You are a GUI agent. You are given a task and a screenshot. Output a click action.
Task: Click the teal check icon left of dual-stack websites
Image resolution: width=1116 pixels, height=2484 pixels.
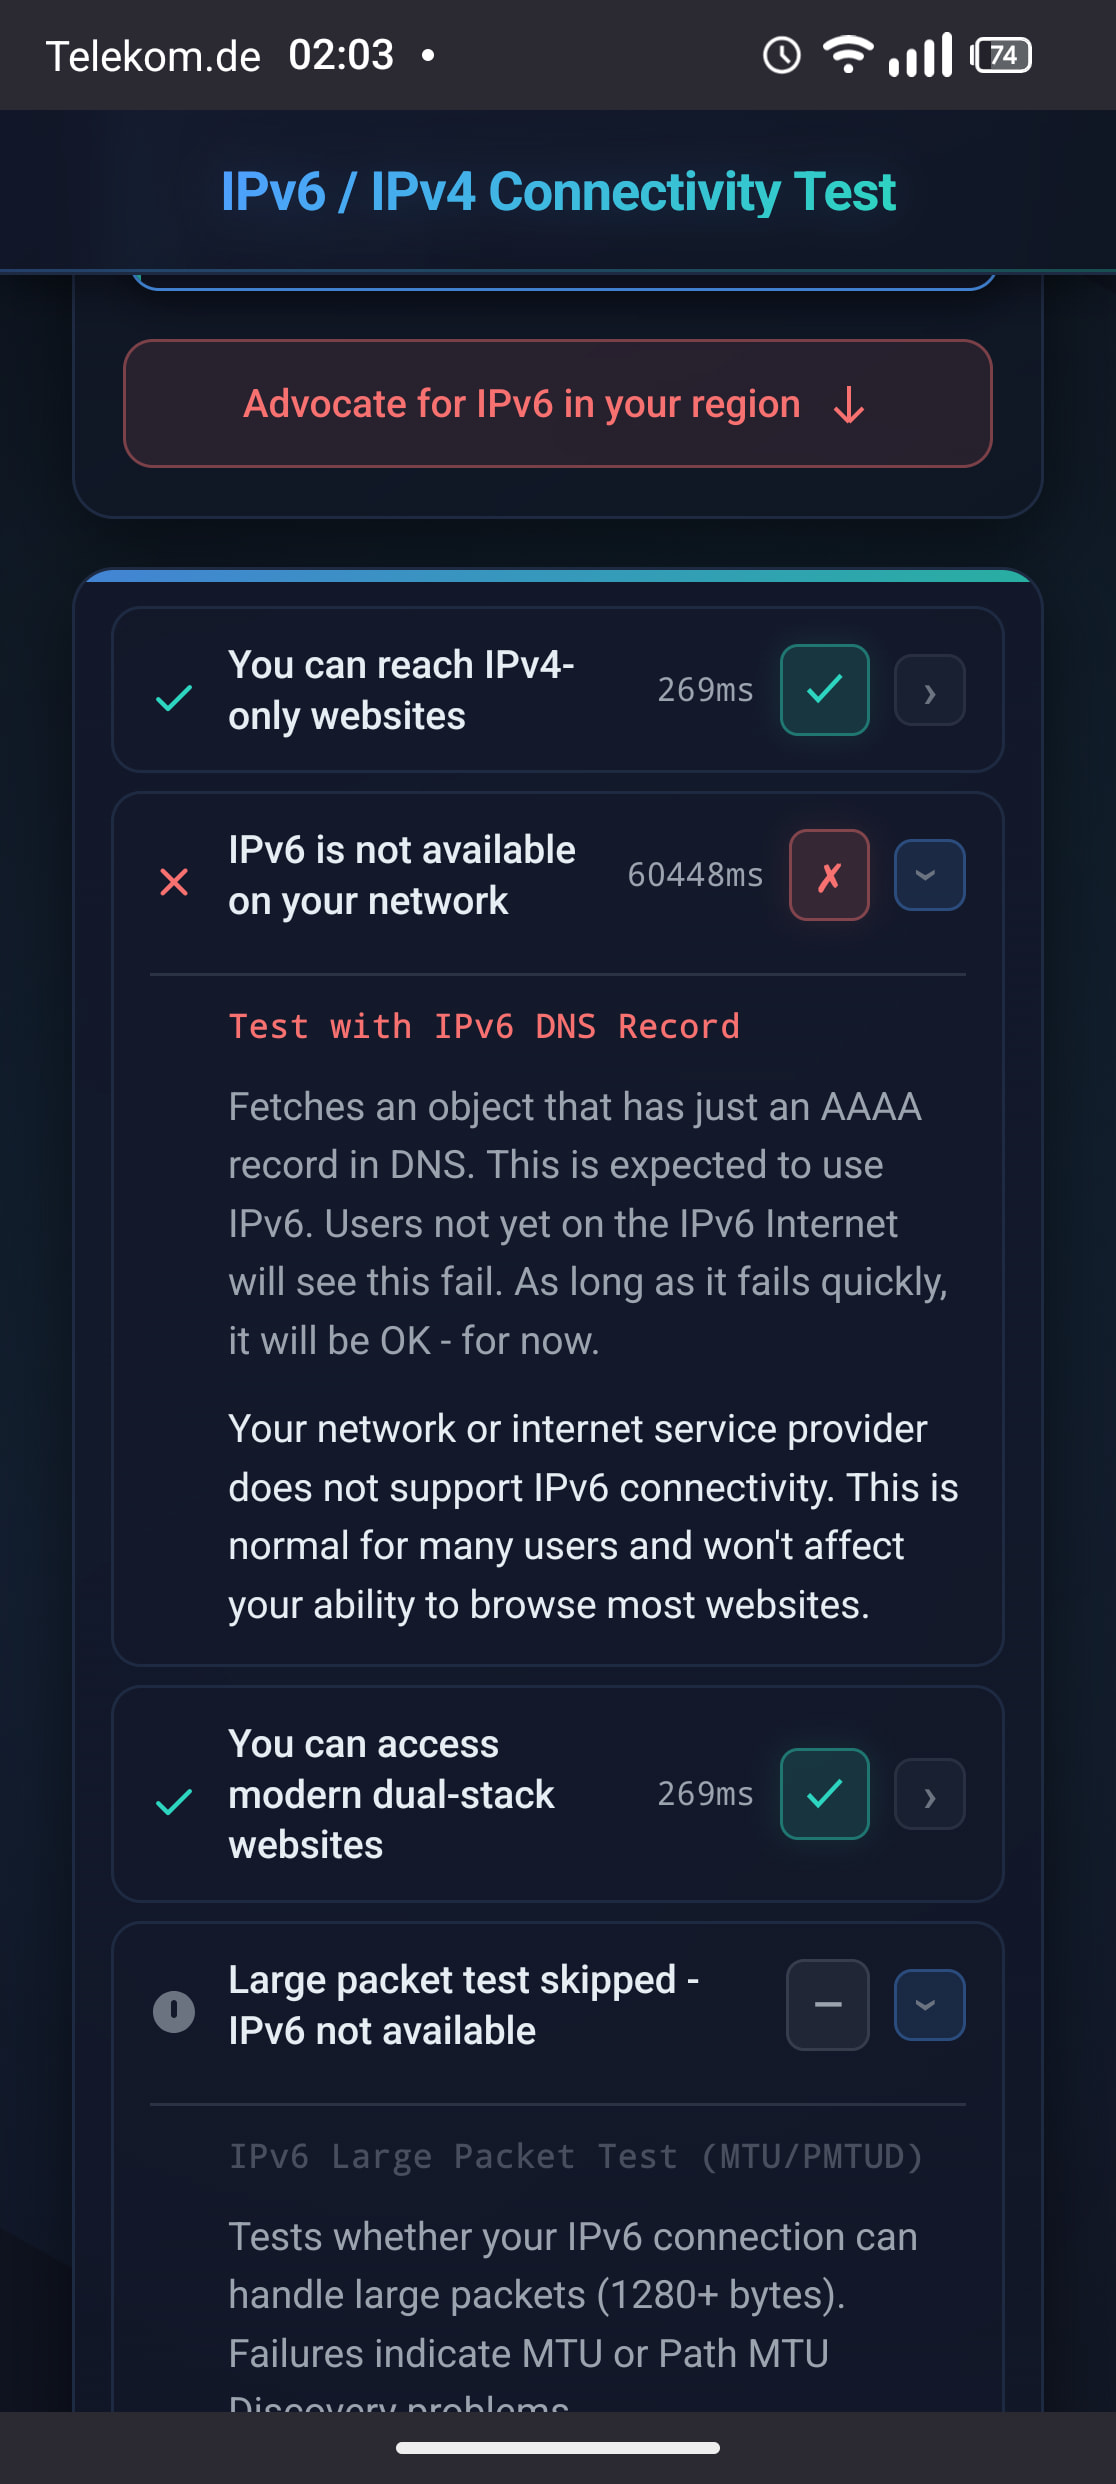174,1802
